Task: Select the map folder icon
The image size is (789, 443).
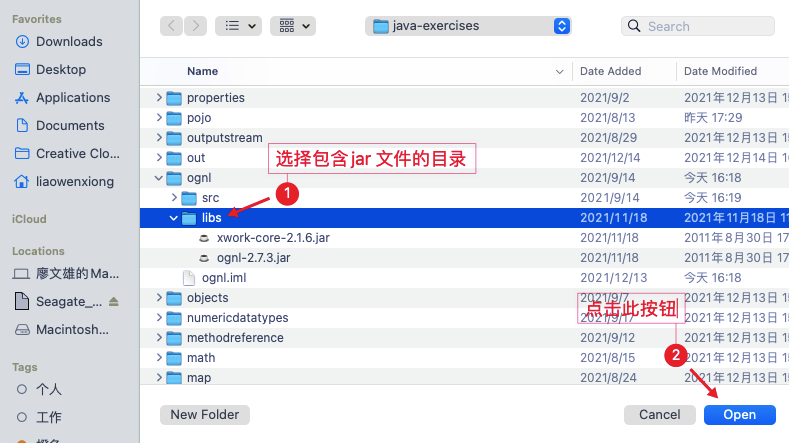Action: pyautogui.click(x=174, y=378)
